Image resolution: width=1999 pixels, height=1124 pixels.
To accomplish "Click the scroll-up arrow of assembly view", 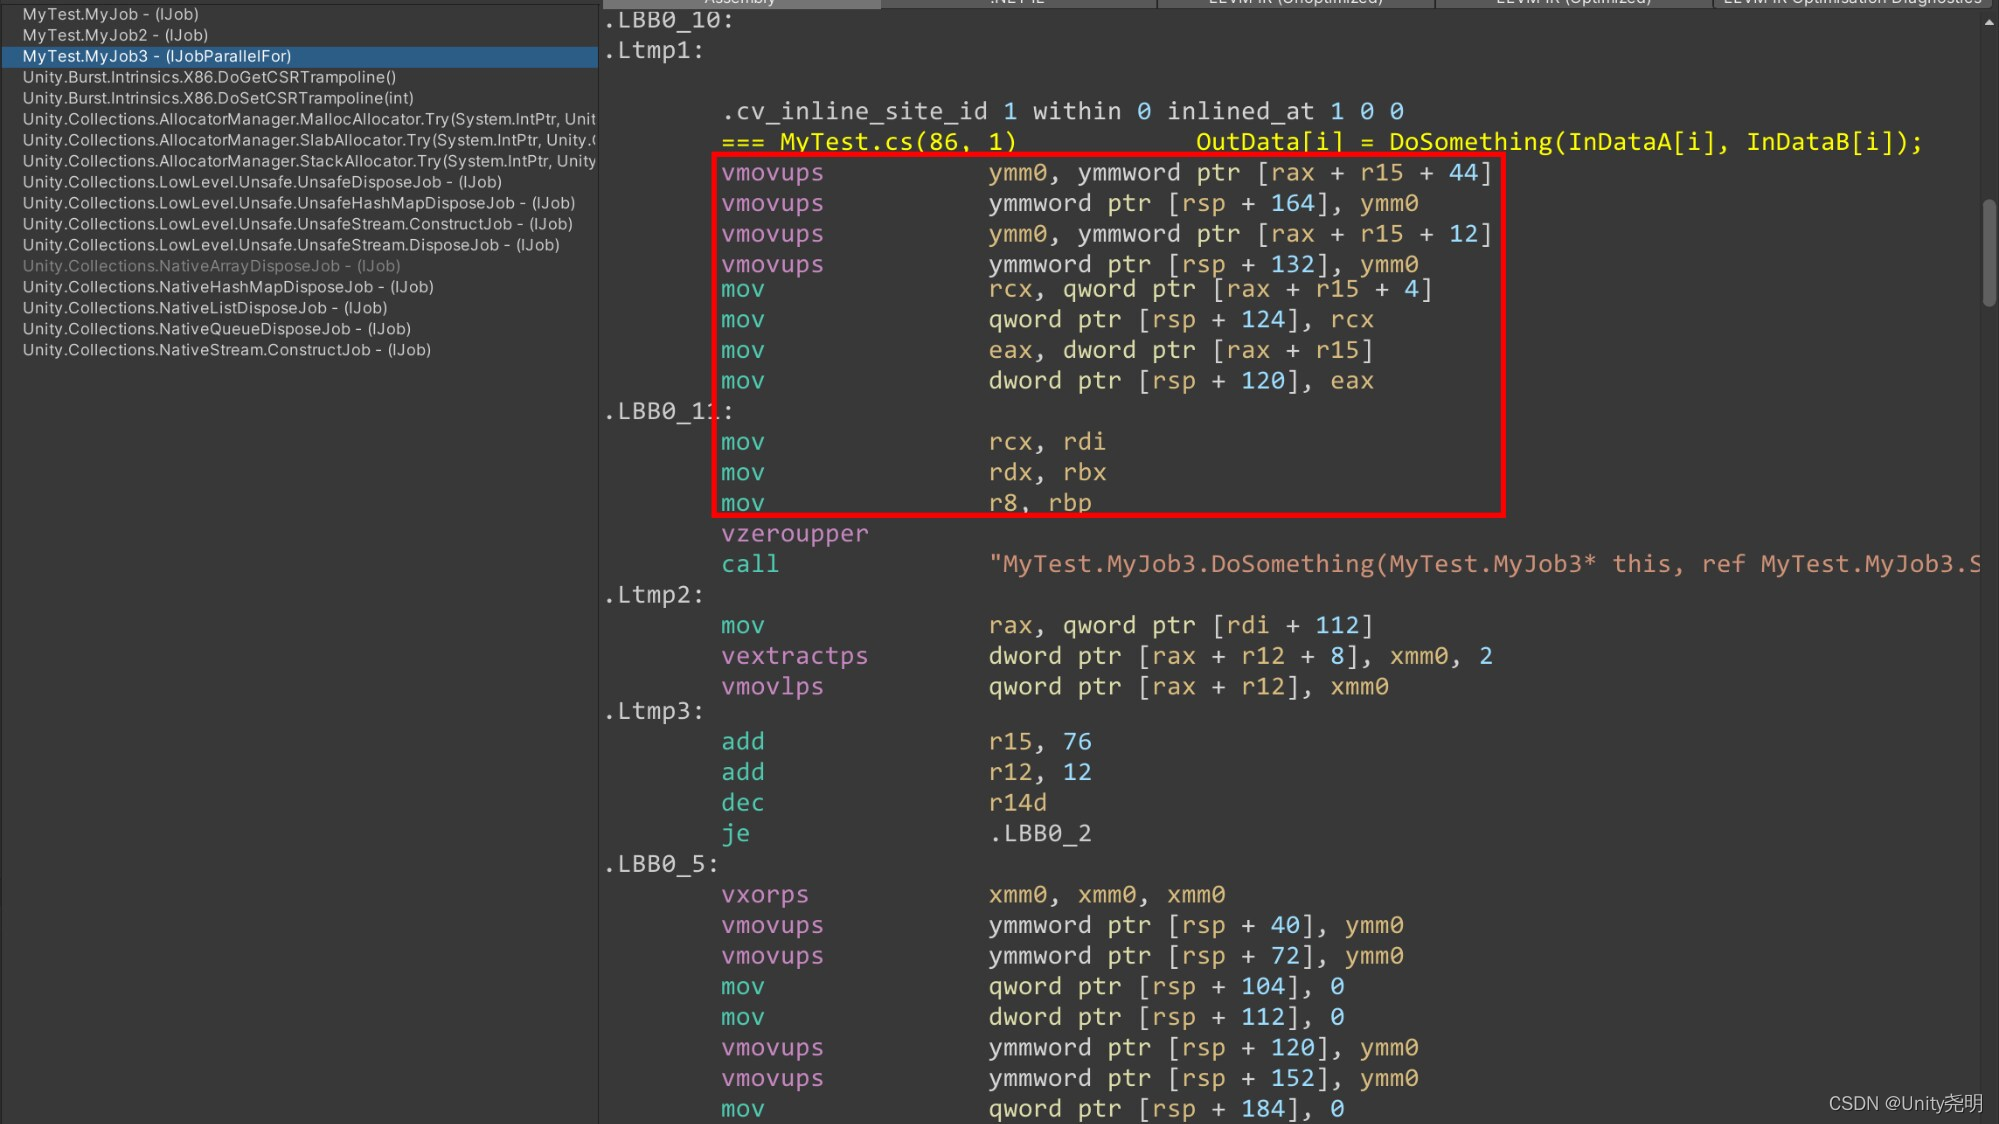I will [x=1989, y=22].
